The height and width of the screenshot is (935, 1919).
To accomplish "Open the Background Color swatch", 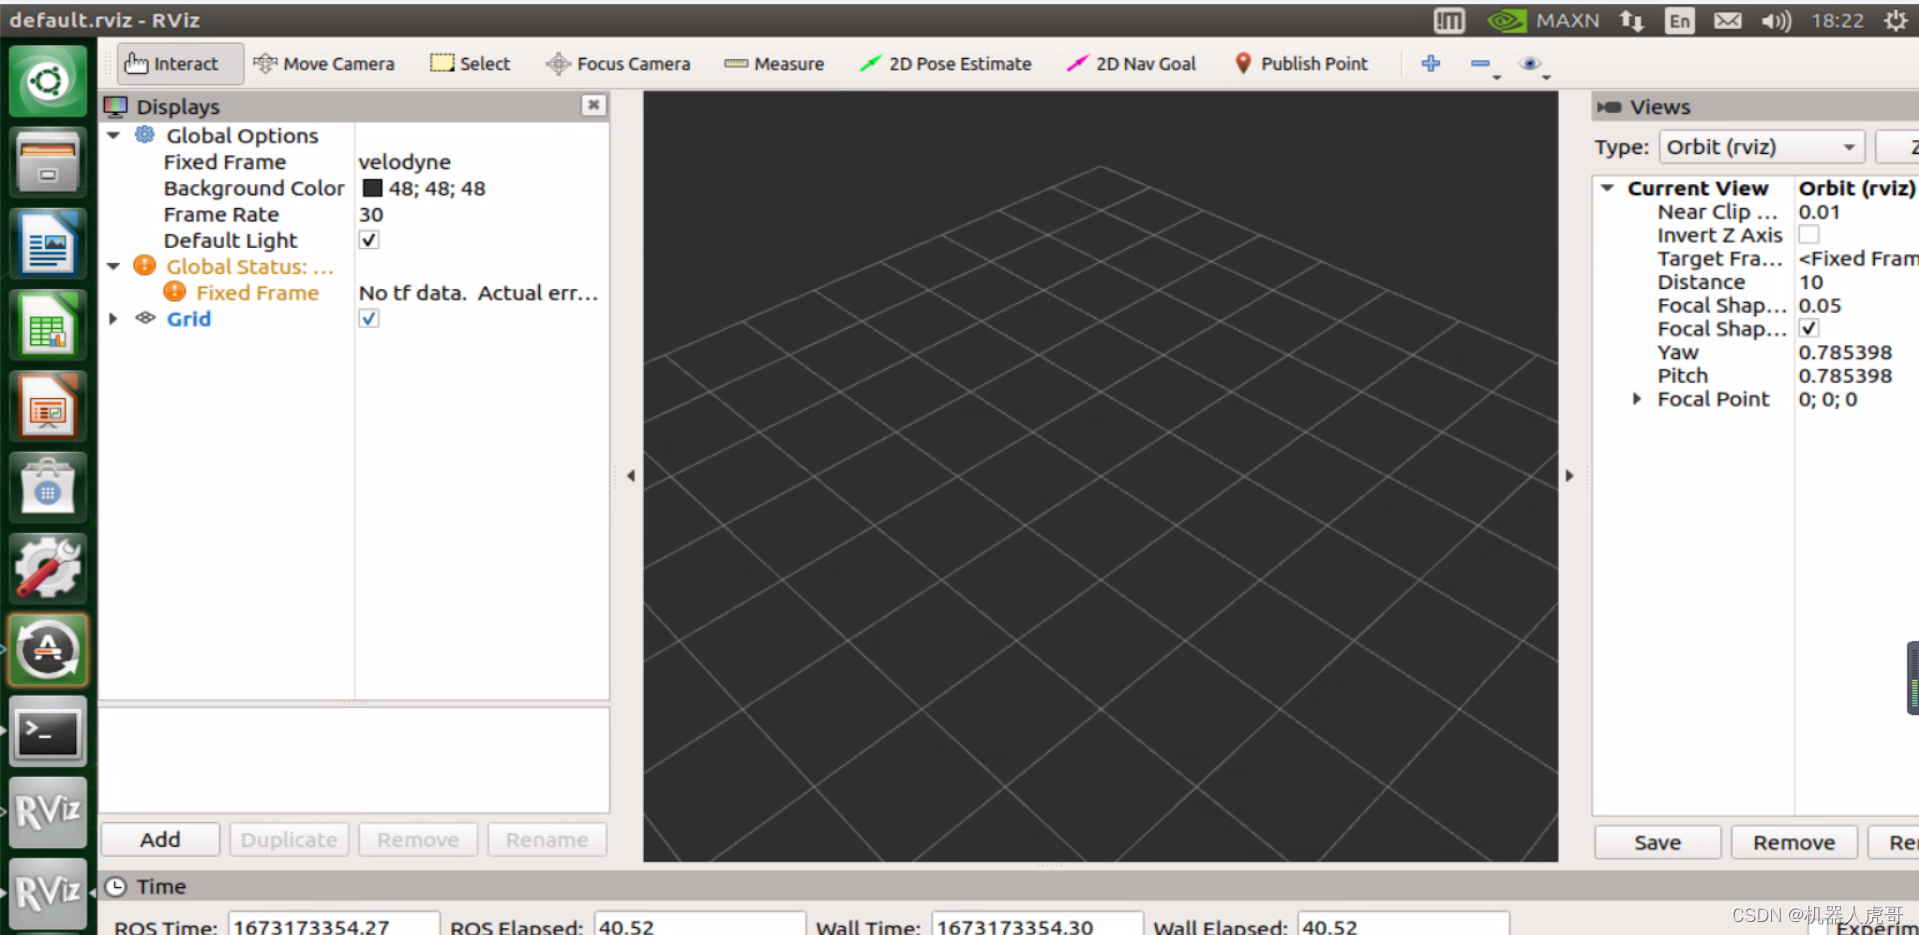I will coord(372,188).
